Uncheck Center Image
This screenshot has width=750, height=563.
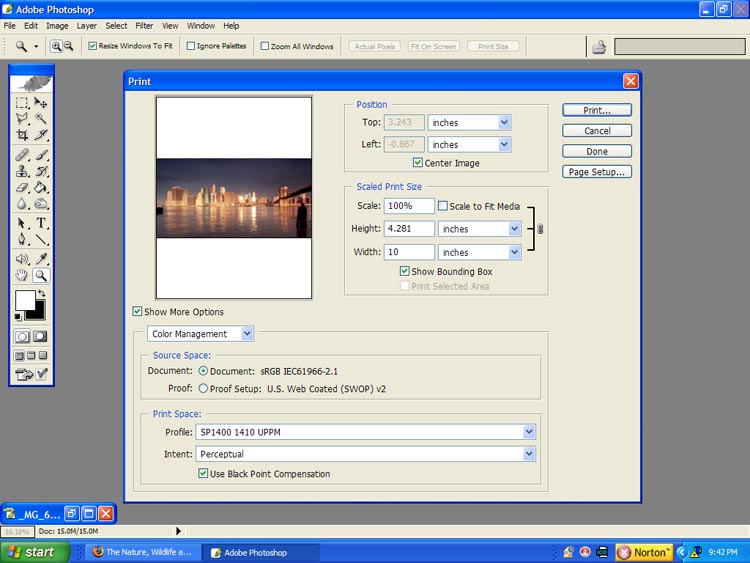coord(418,163)
